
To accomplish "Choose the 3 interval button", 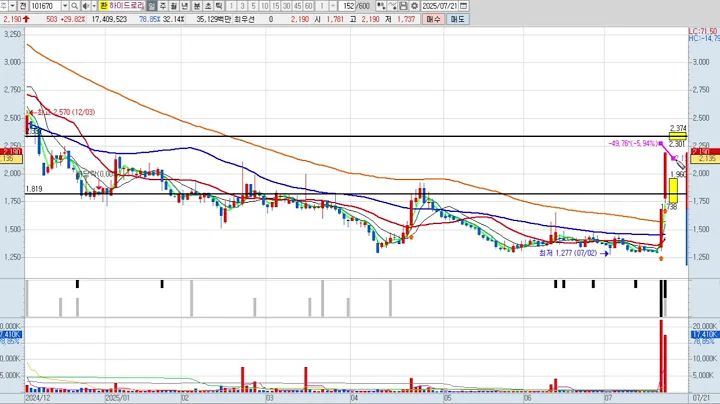I will [242, 6].
